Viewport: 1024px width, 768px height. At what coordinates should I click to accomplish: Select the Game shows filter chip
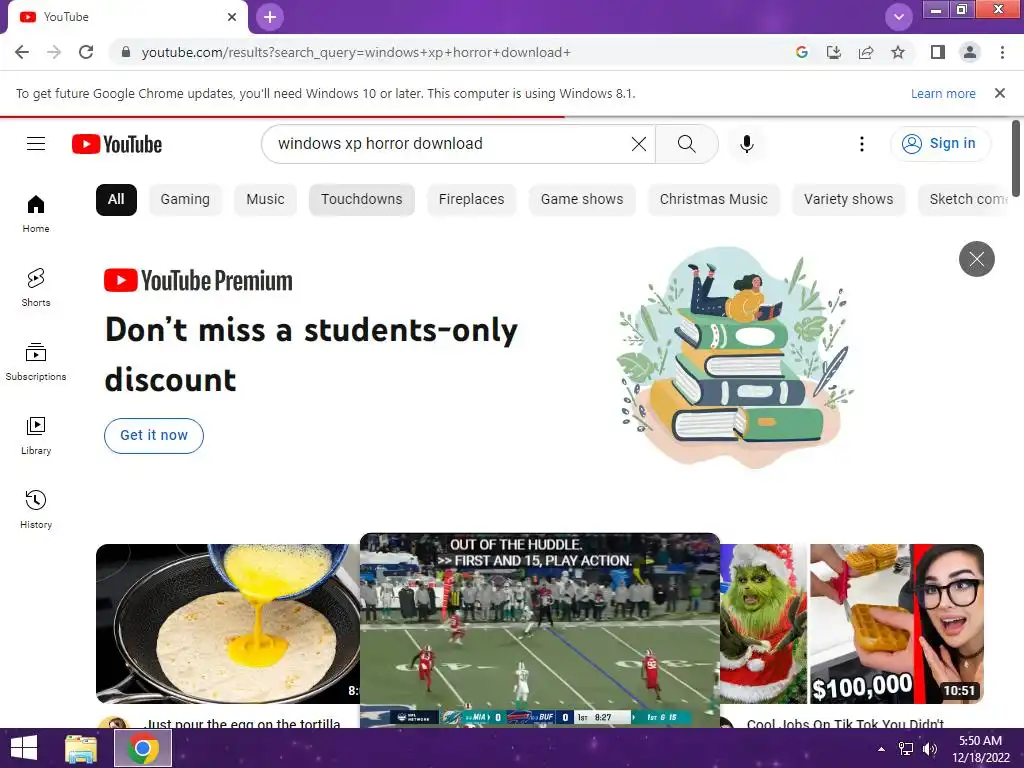pos(582,199)
